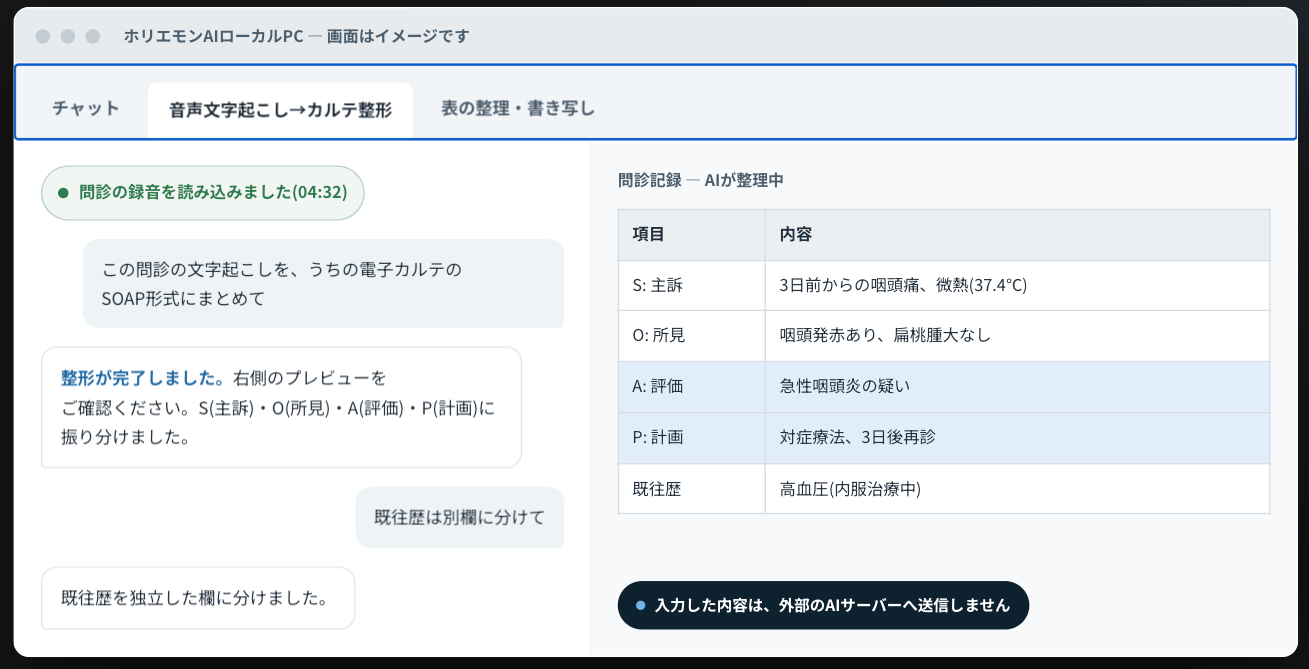
Task: Click the 対症療法、3日後再診 cell
Action: (1017, 438)
